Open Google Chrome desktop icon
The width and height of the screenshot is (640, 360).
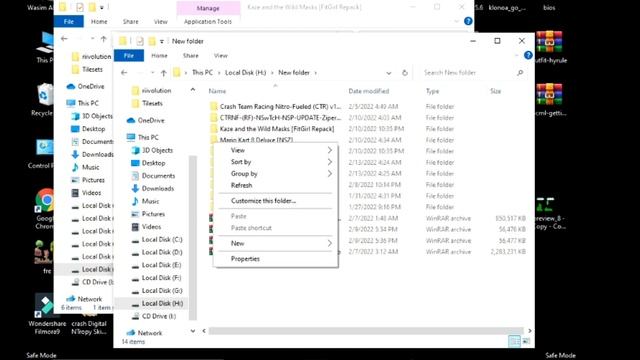click(x=45, y=209)
